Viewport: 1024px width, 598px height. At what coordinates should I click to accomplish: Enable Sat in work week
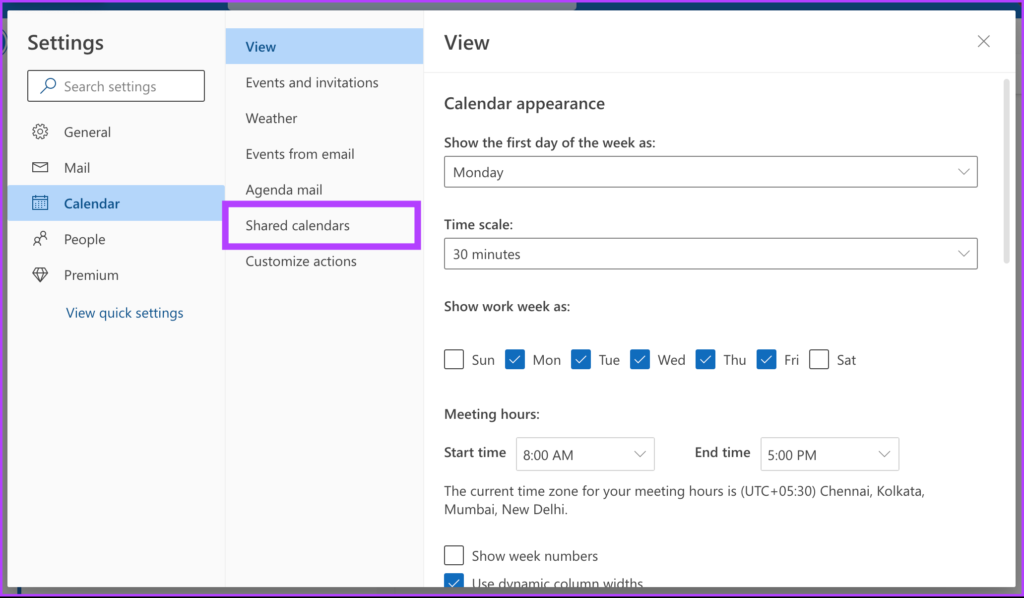pos(819,360)
